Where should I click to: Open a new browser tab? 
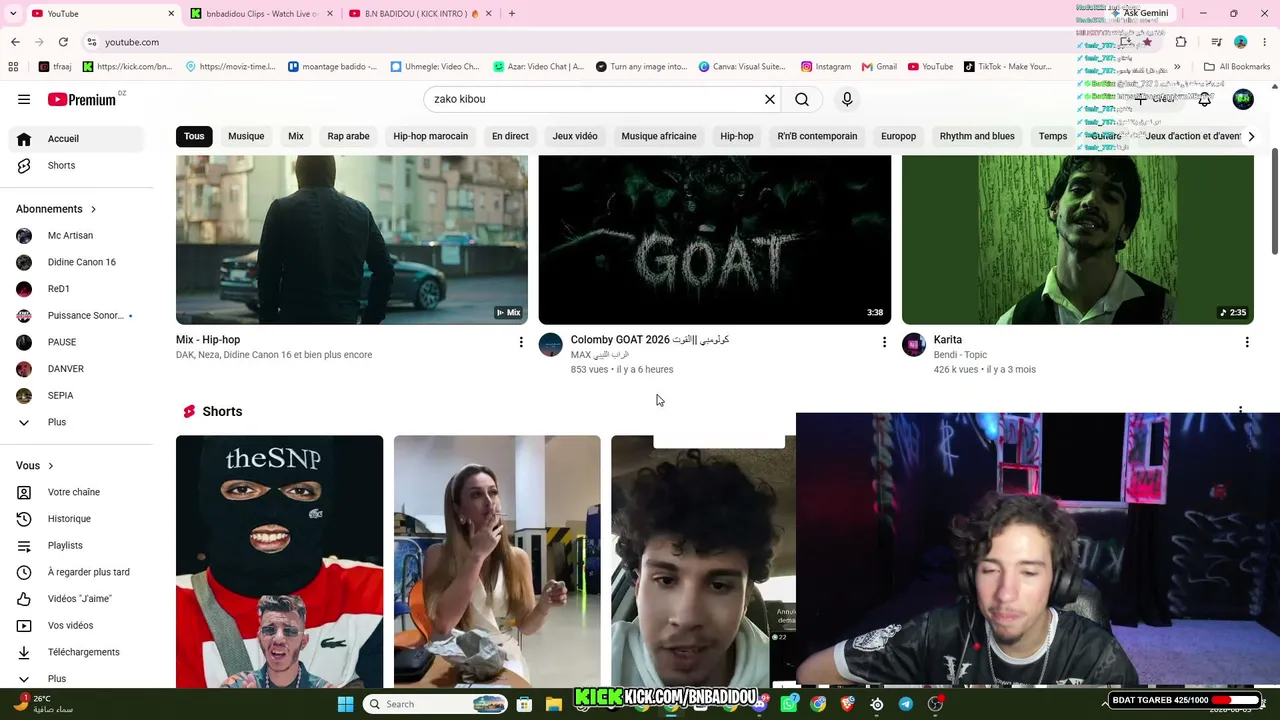click(512, 13)
